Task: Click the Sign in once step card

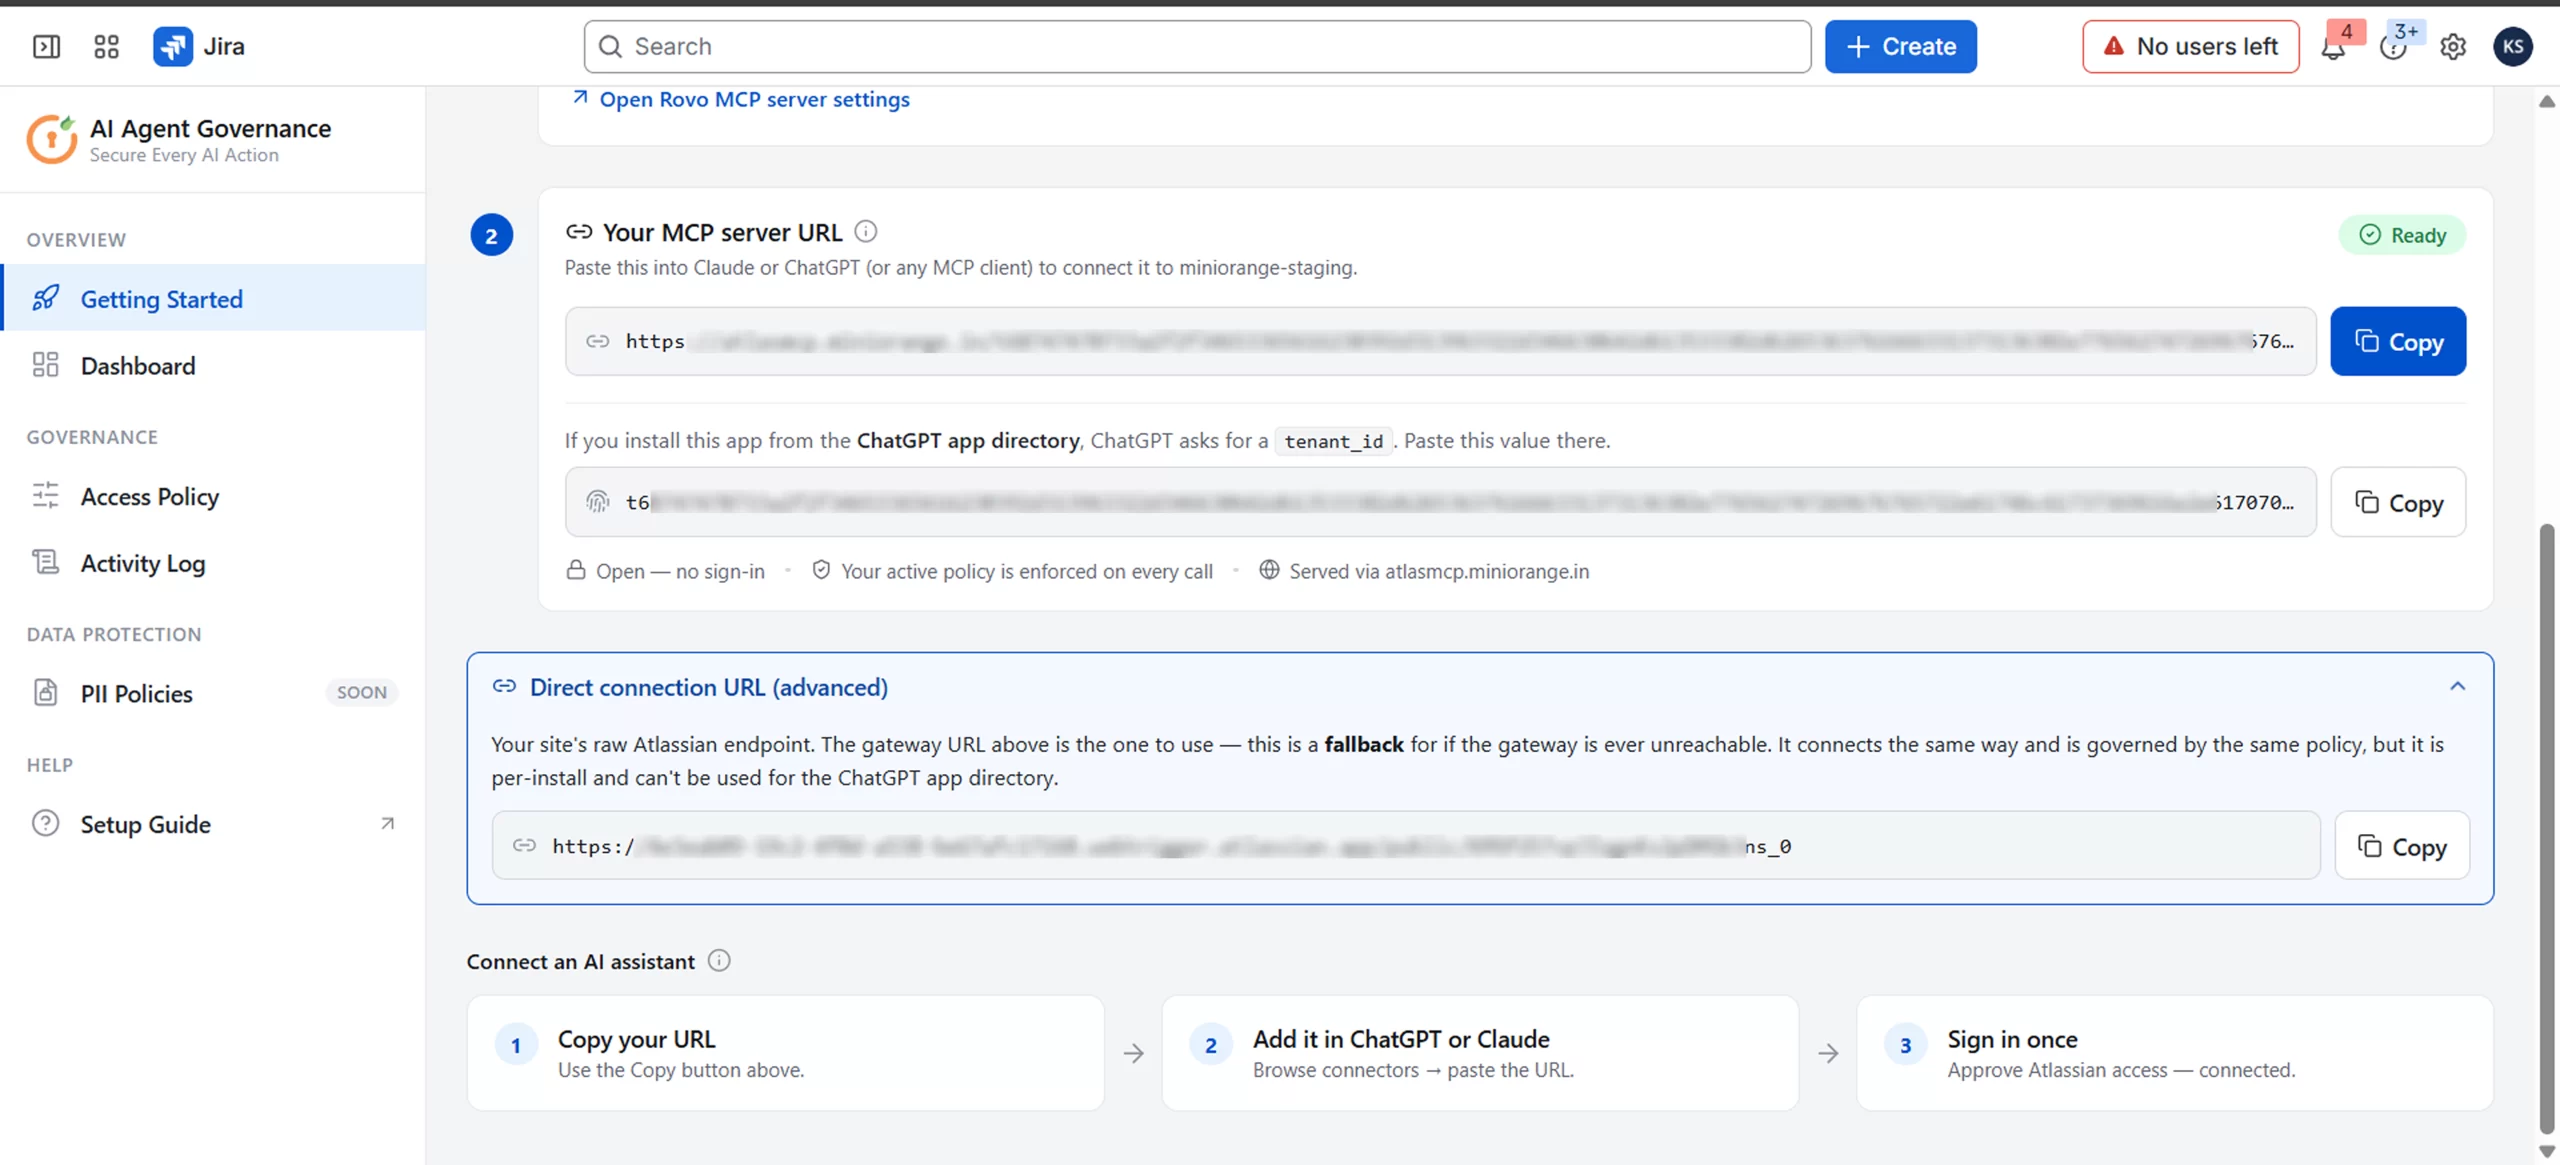Action: [2174, 1053]
